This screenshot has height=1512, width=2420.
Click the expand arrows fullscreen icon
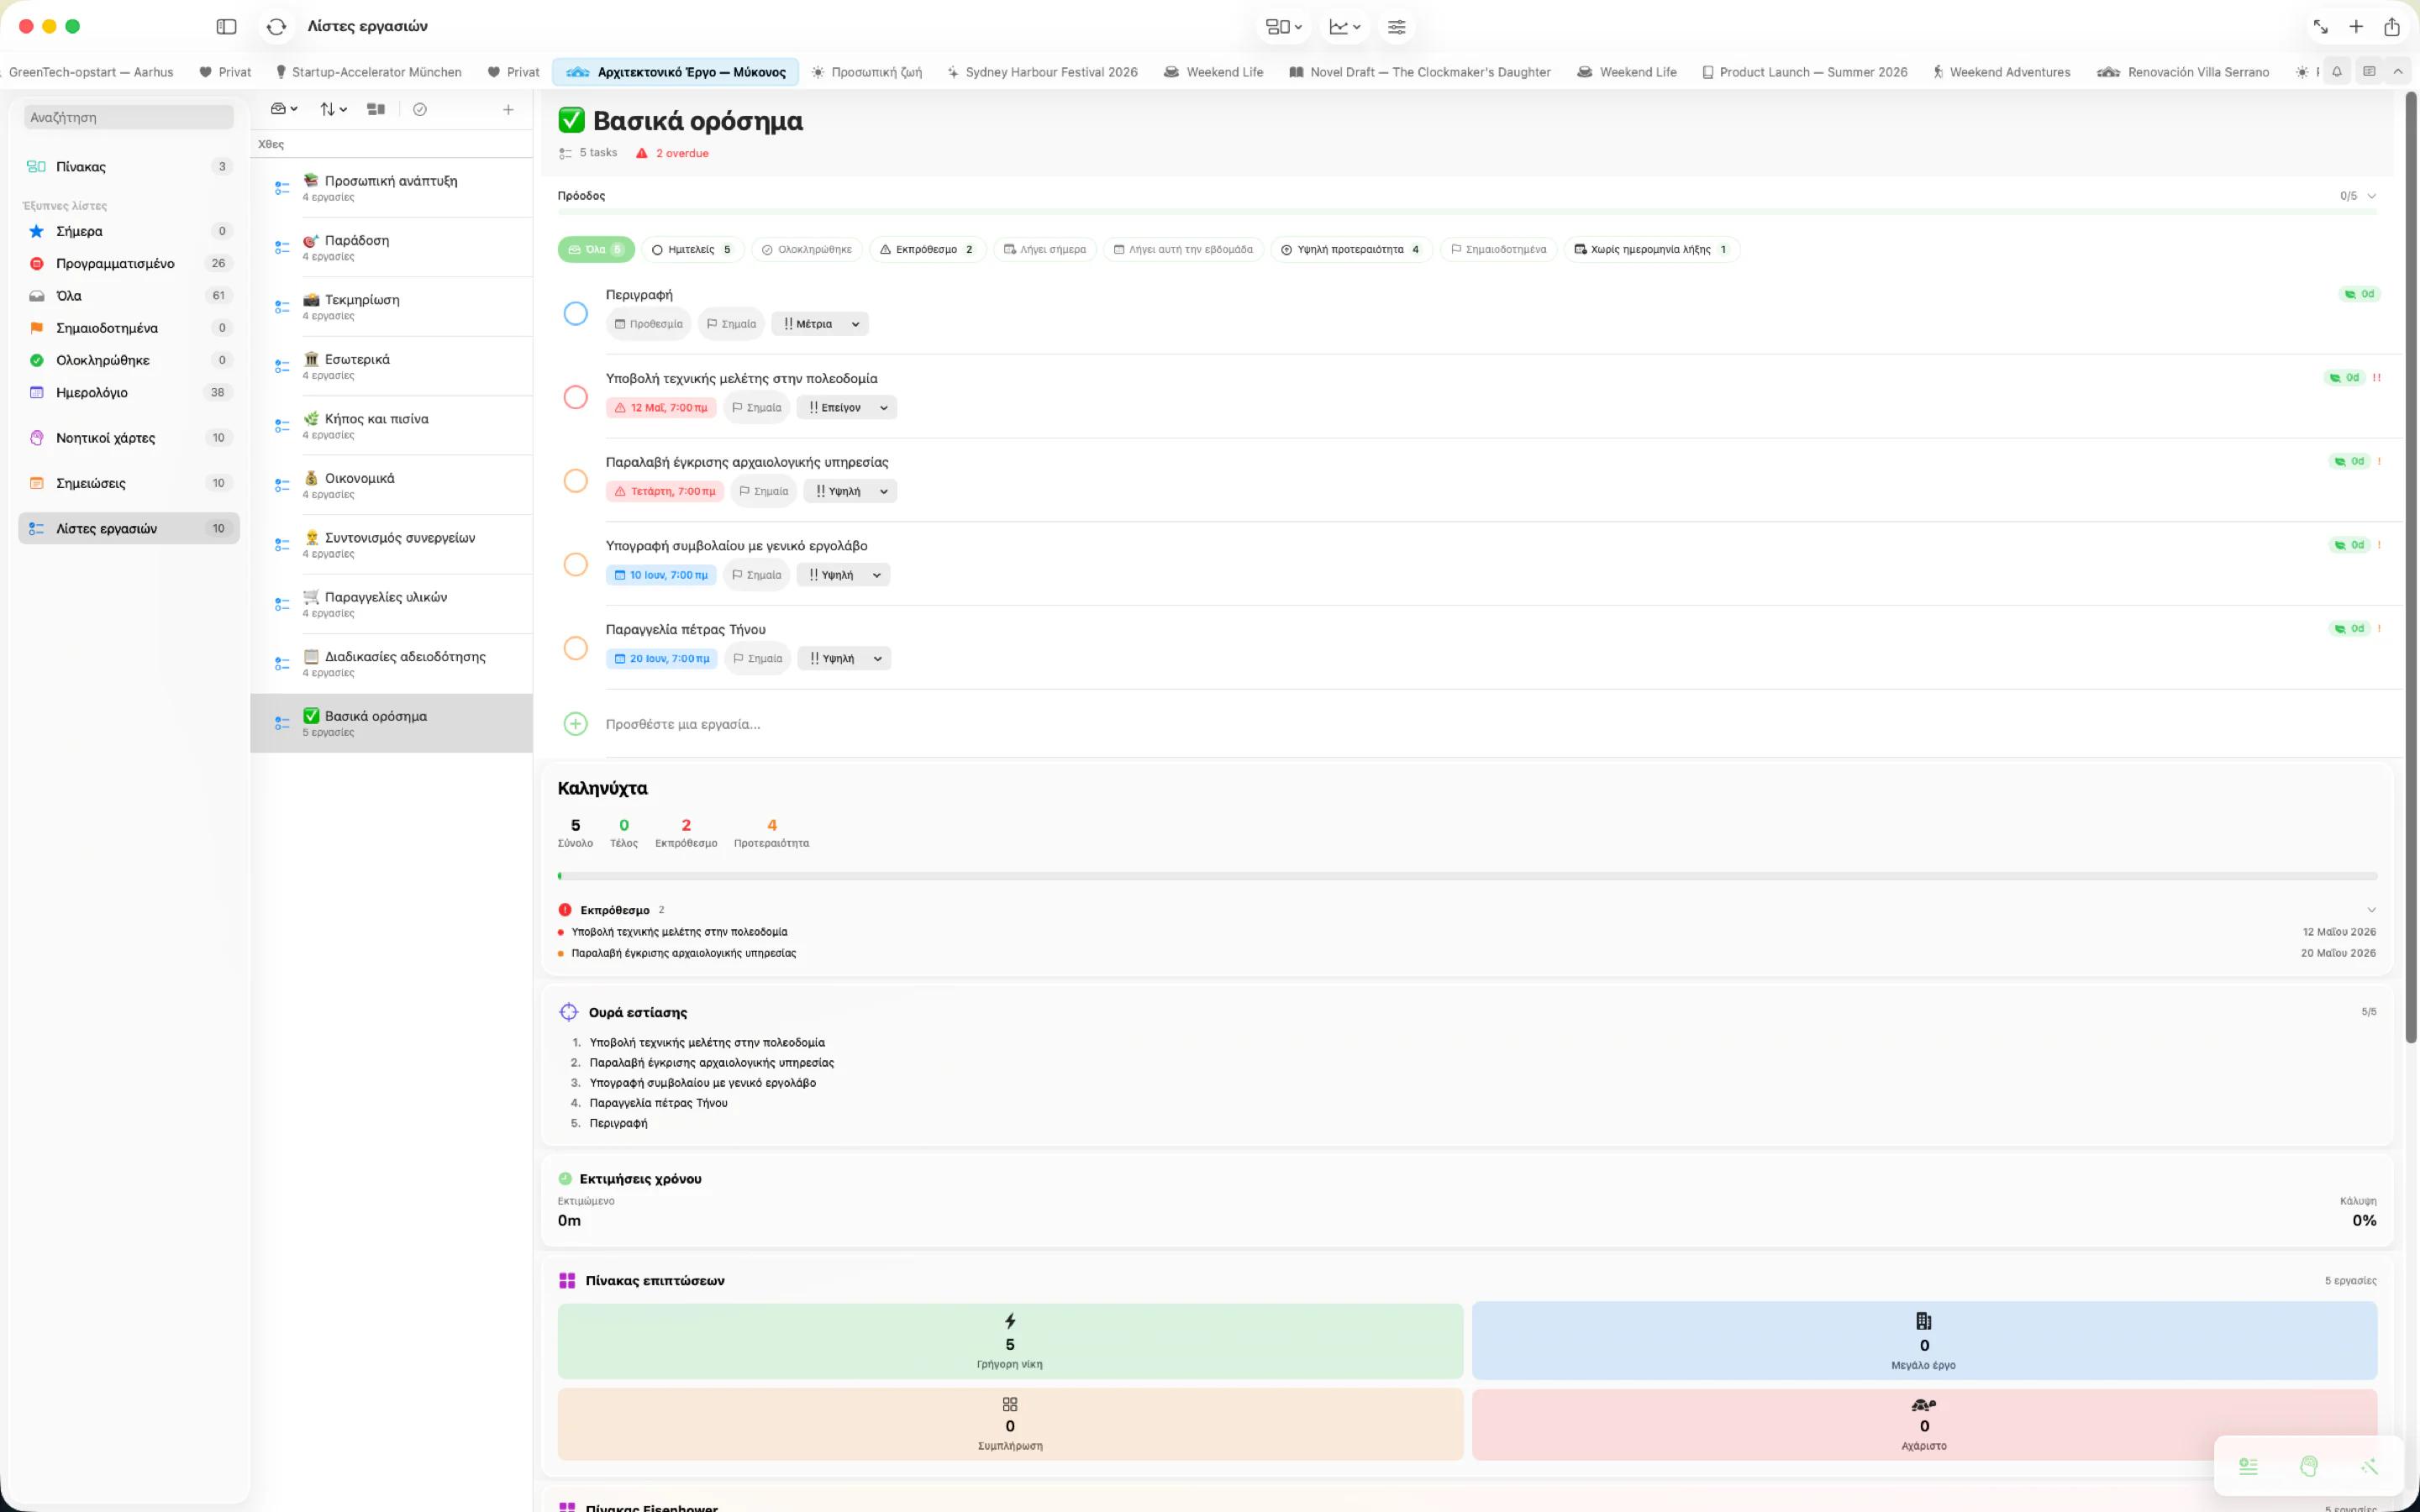[x=2320, y=27]
